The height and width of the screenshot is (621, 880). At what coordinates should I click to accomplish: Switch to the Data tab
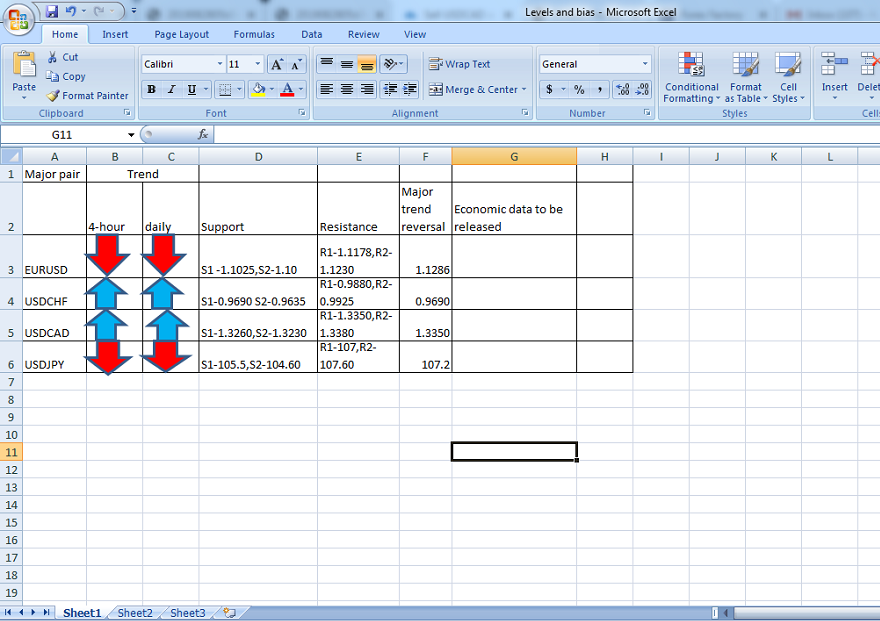coord(311,34)
